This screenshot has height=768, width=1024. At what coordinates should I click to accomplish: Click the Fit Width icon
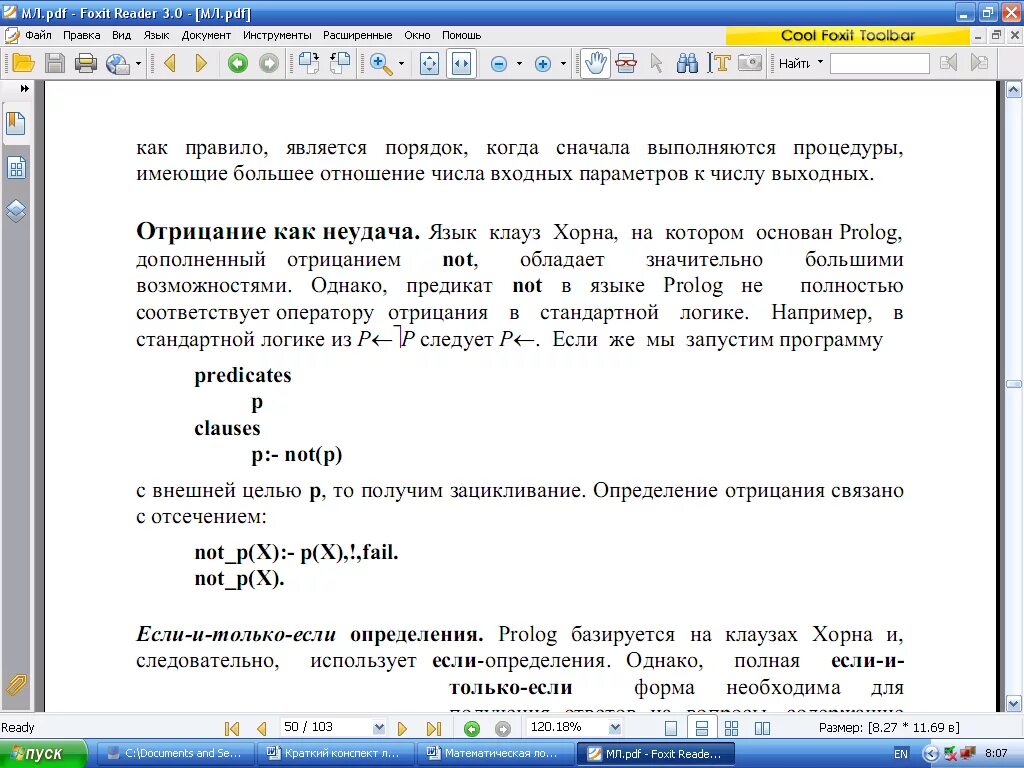(x=461, y=63)
